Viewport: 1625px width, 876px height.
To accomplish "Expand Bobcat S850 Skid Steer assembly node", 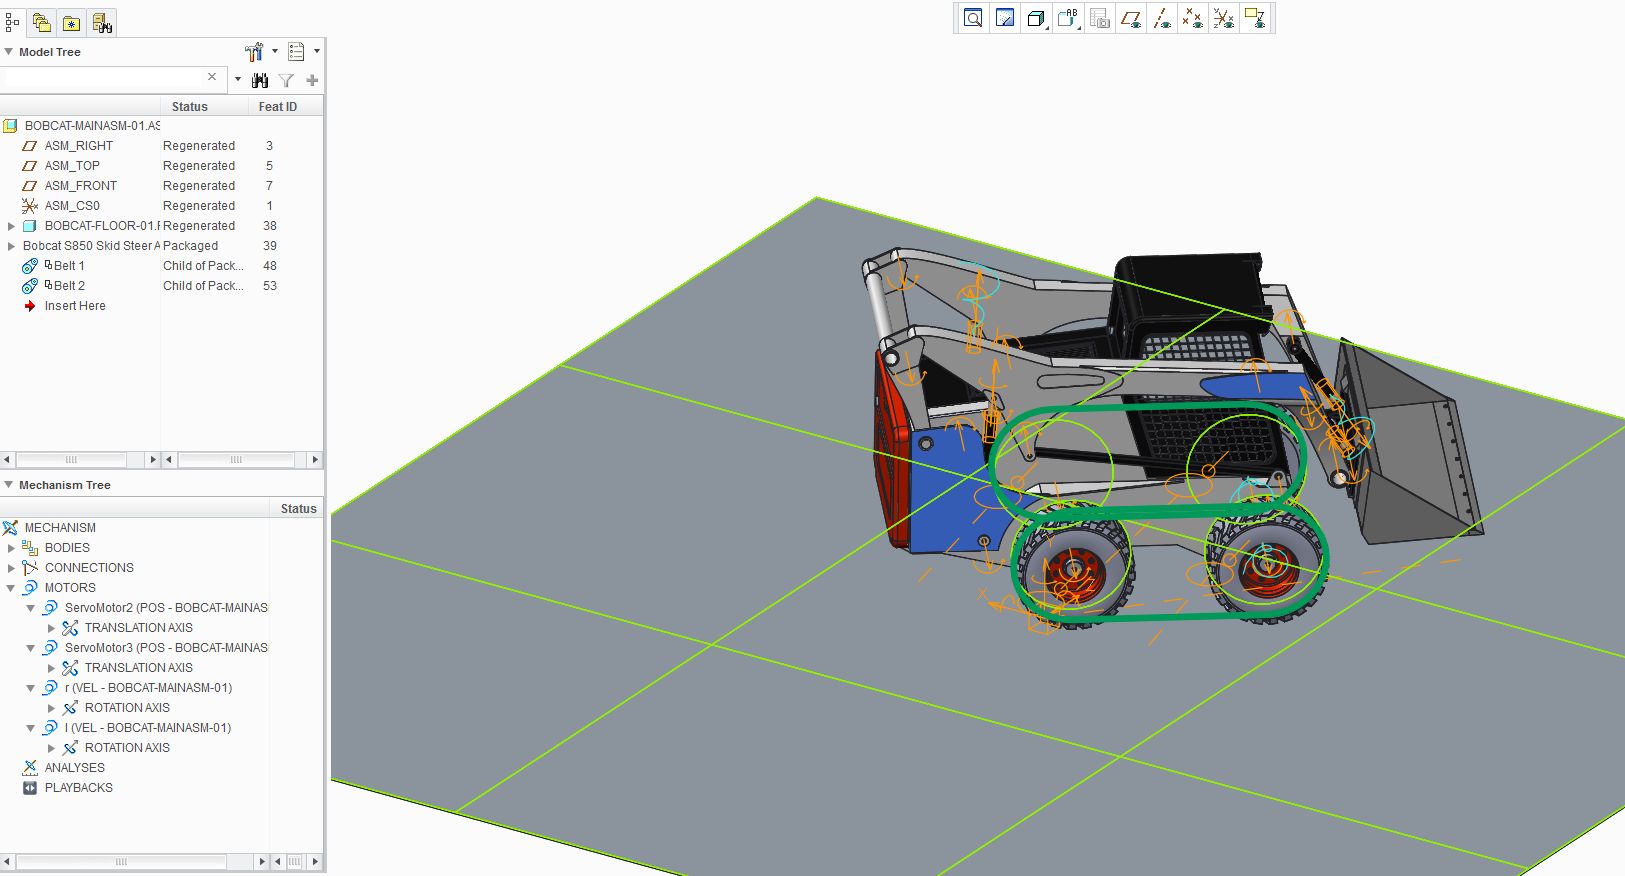I will coord(11,246).
